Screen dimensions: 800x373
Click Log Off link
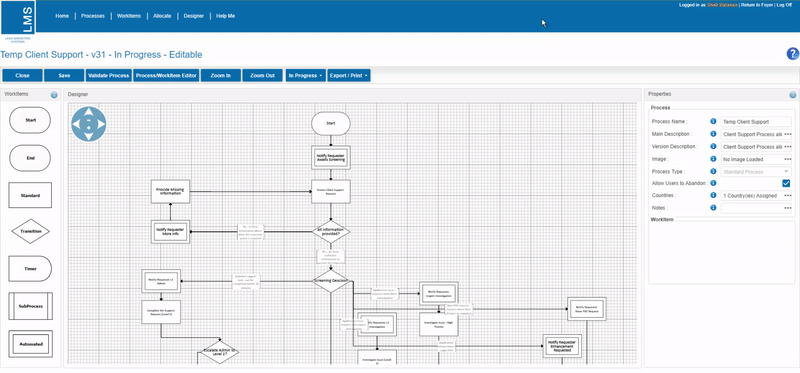click(x=784, y=5)
